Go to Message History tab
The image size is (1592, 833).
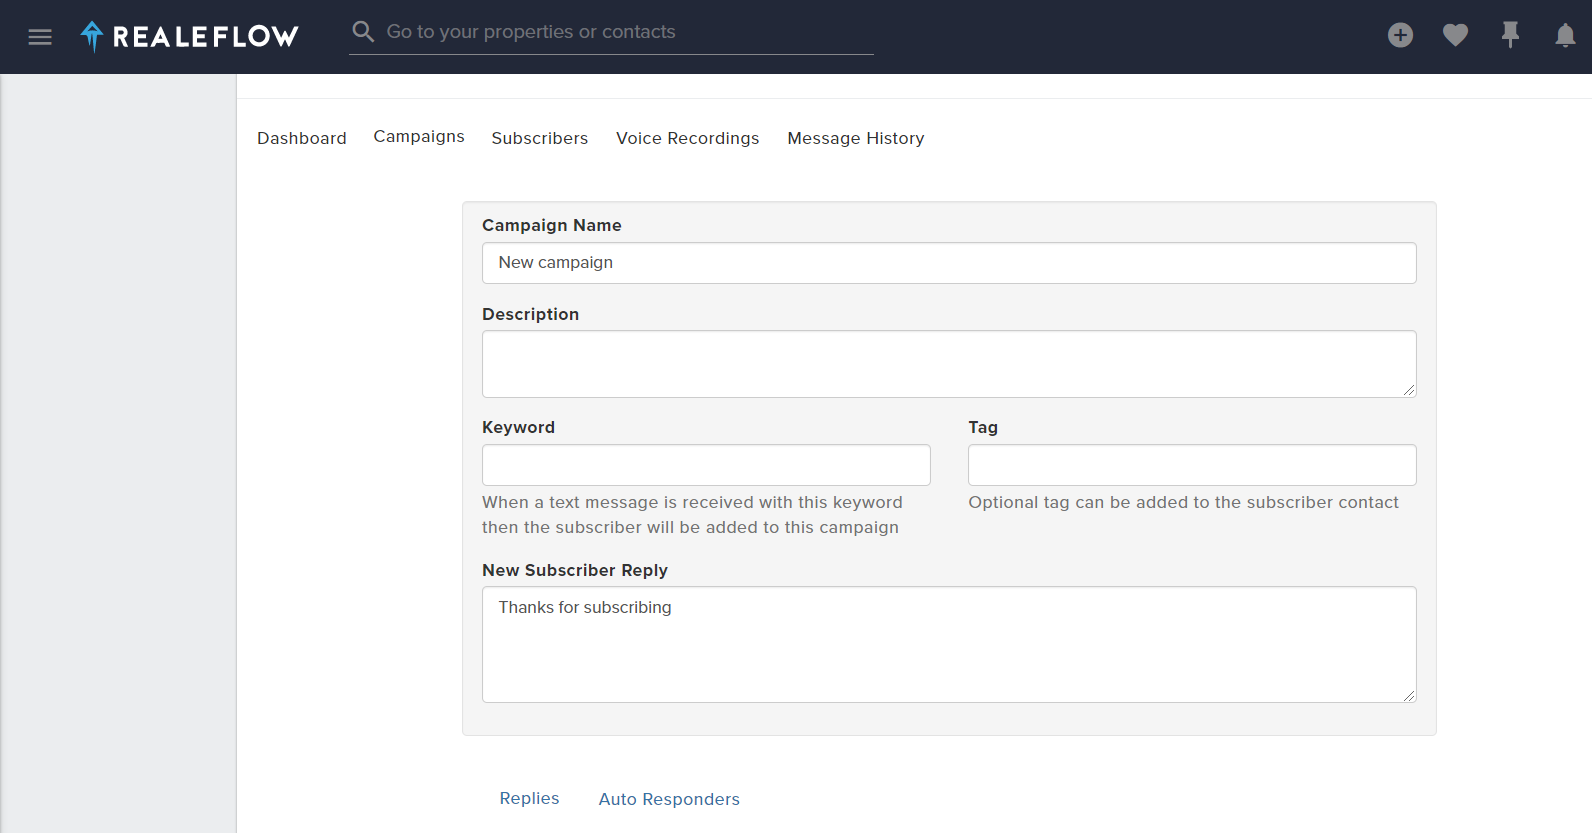pos(856,138)
